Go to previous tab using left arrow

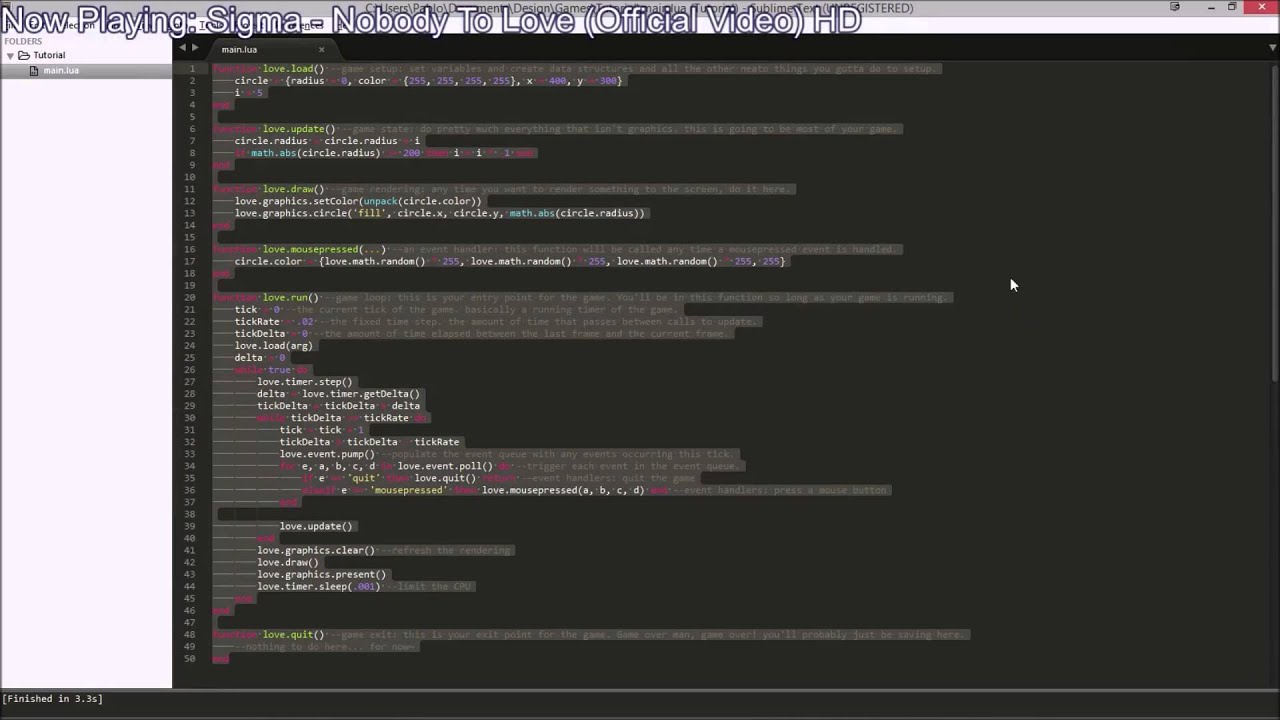(x=183, y=48)
